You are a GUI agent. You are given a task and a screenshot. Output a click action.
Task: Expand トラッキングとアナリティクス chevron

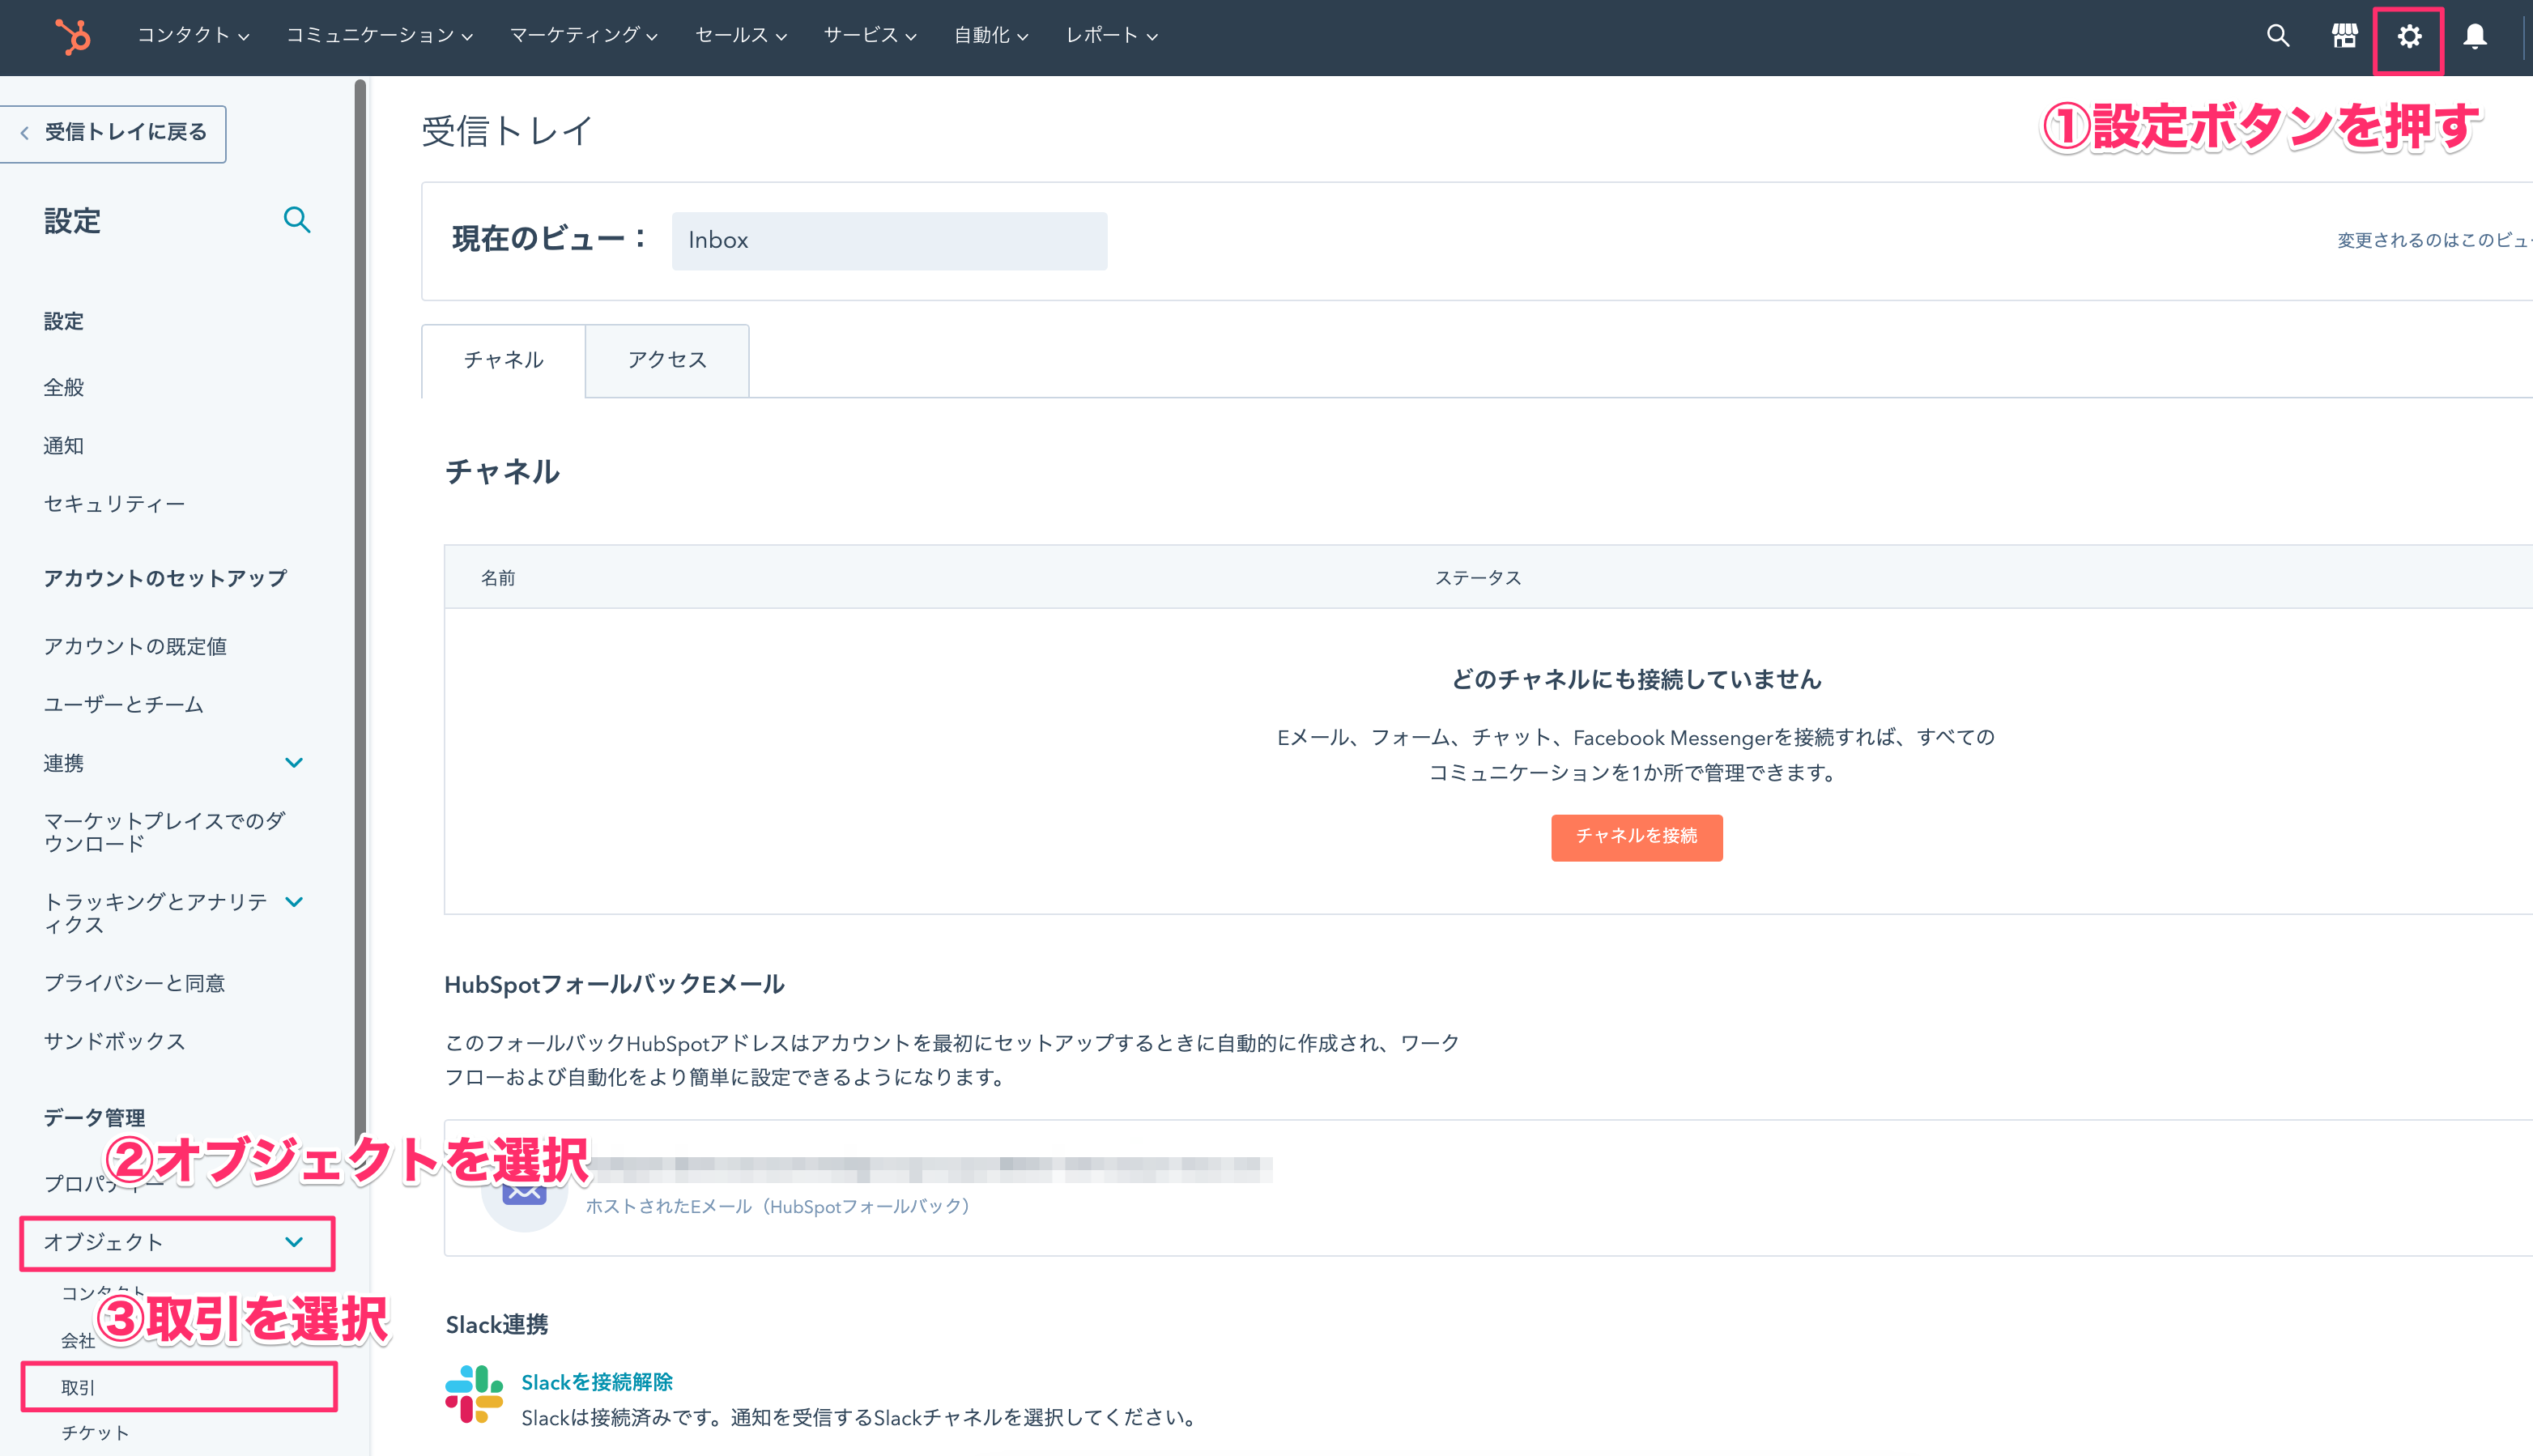(294, 902)
